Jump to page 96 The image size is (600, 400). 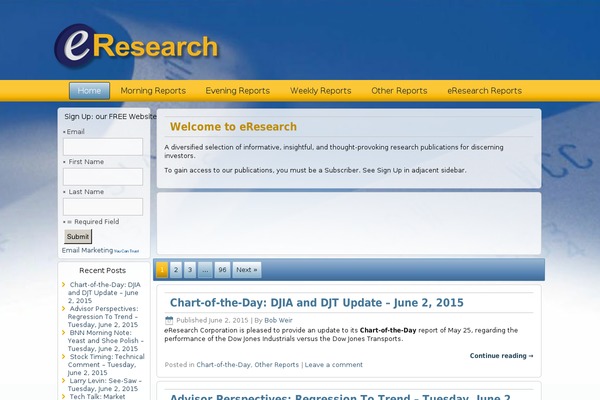pos(222,270)
